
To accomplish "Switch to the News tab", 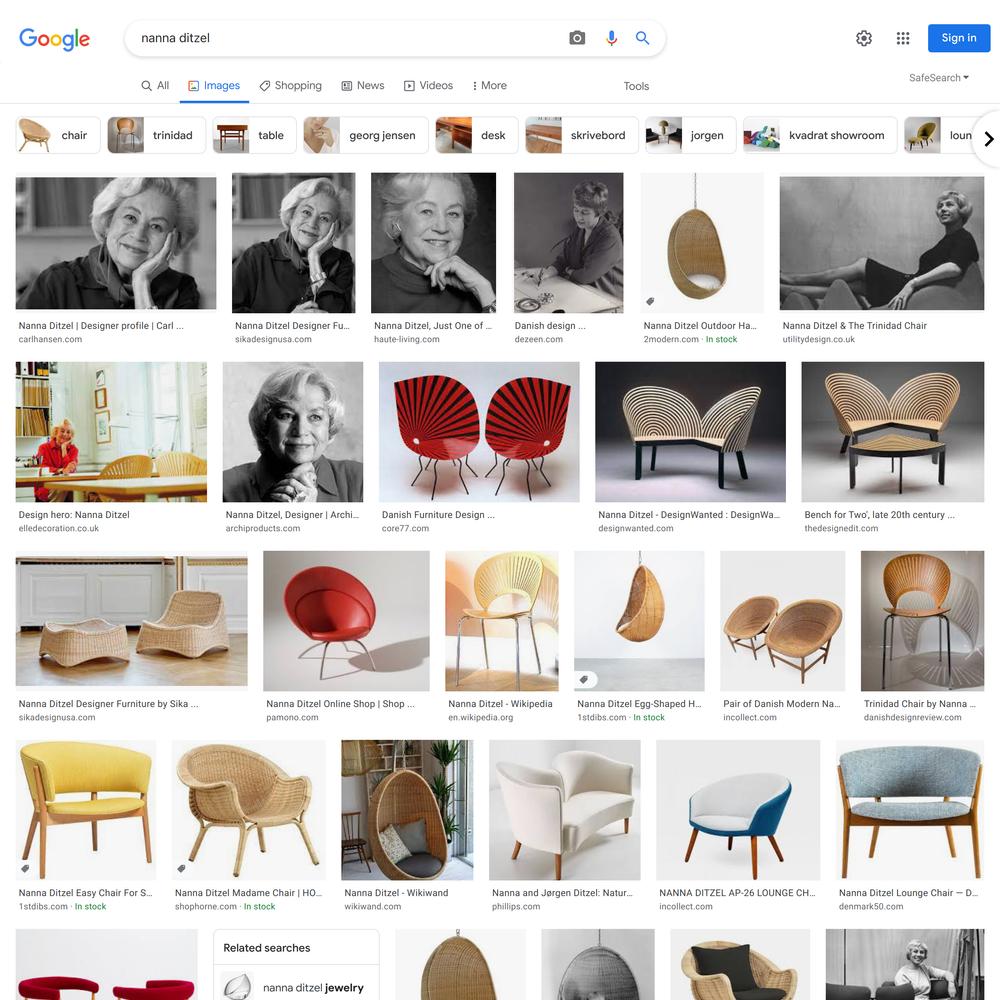I will 363,85.
